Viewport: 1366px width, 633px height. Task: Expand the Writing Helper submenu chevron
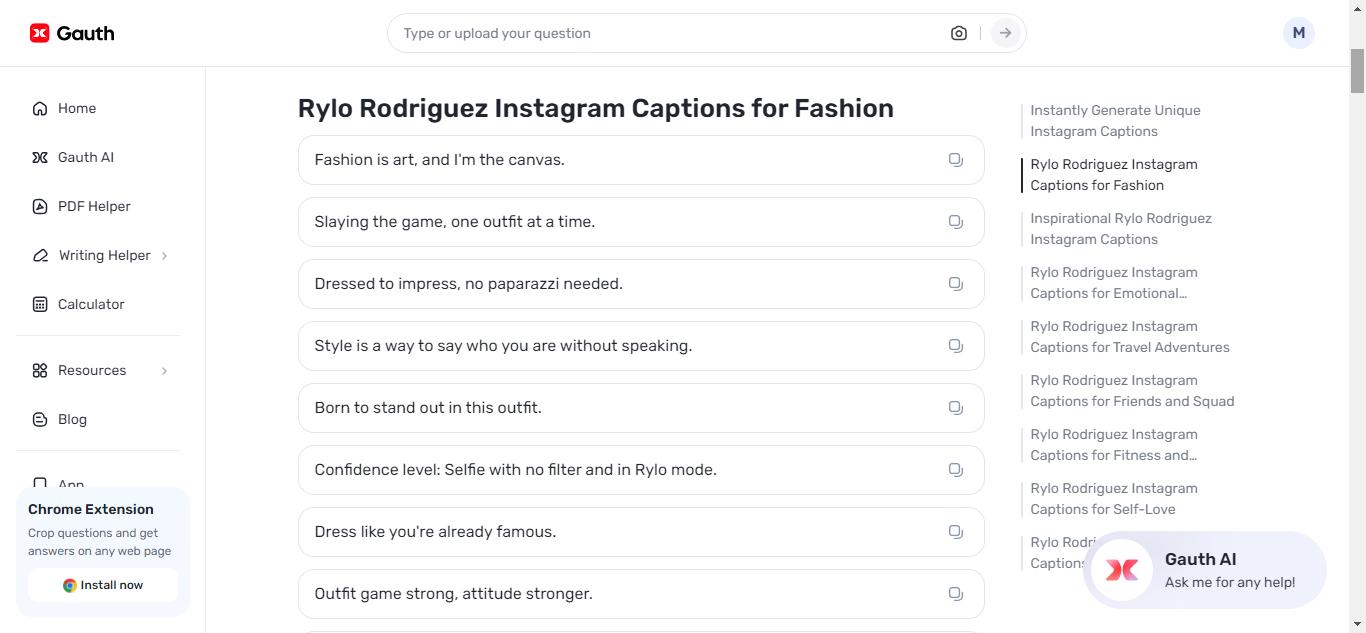[x=164, y=256]
